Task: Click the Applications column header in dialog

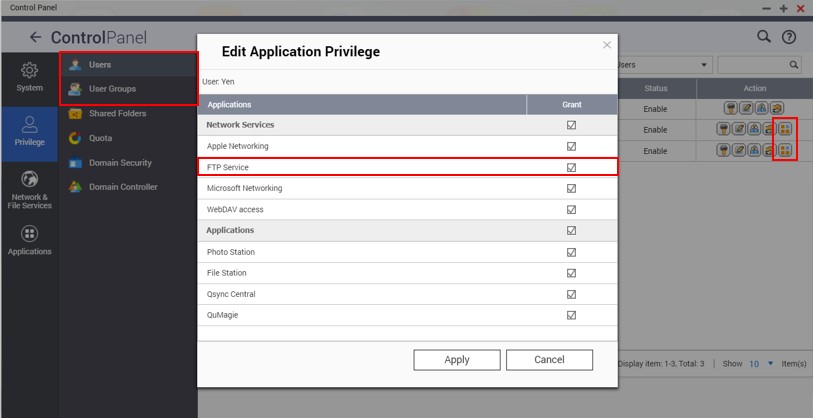Action: click(x=362, y=104)
